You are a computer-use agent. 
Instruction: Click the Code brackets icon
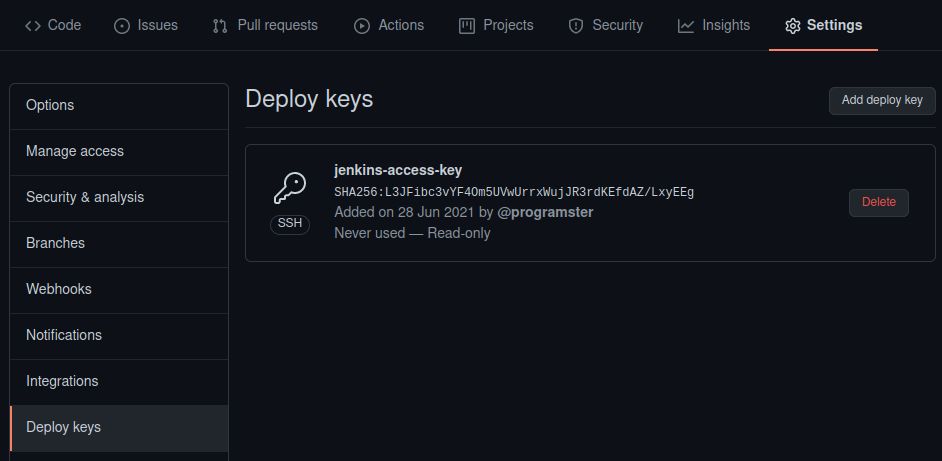tap(33, 26)
